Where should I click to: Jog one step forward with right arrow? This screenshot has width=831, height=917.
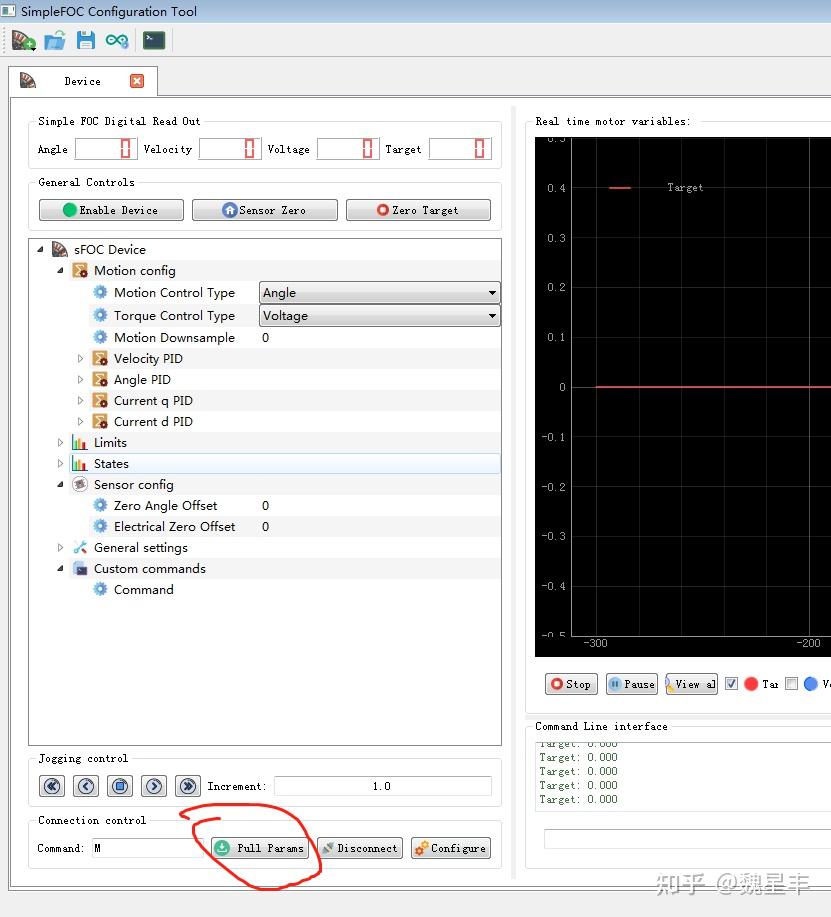(153, 786)
